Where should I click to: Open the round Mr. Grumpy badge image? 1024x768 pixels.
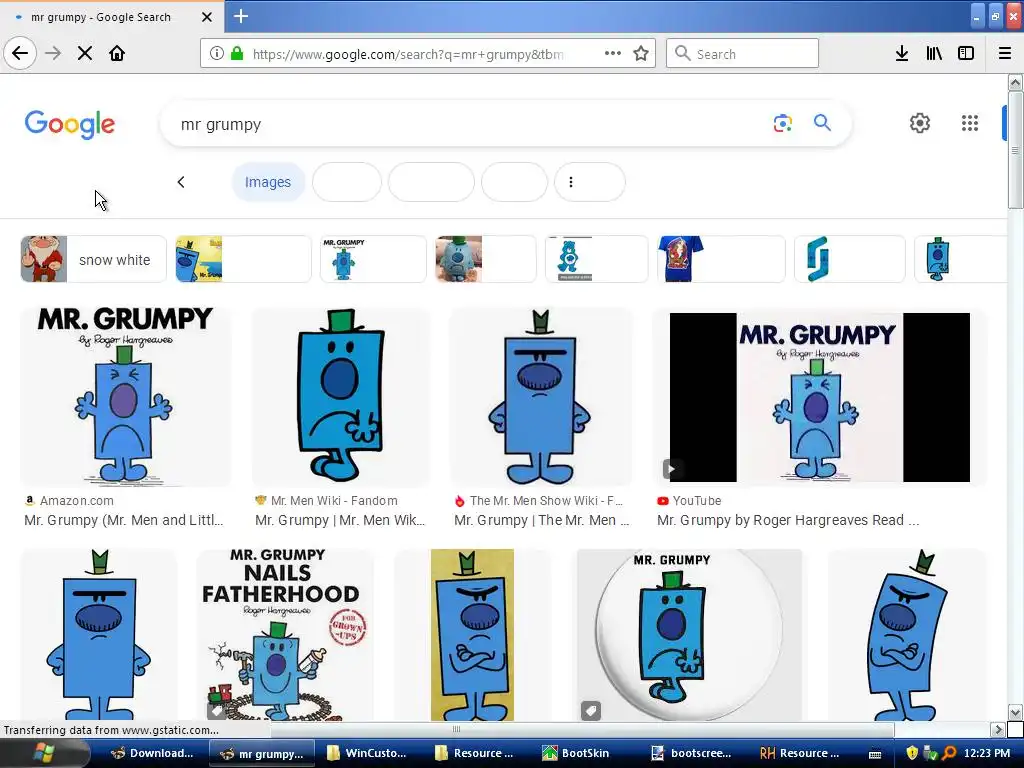click(689, 635)
